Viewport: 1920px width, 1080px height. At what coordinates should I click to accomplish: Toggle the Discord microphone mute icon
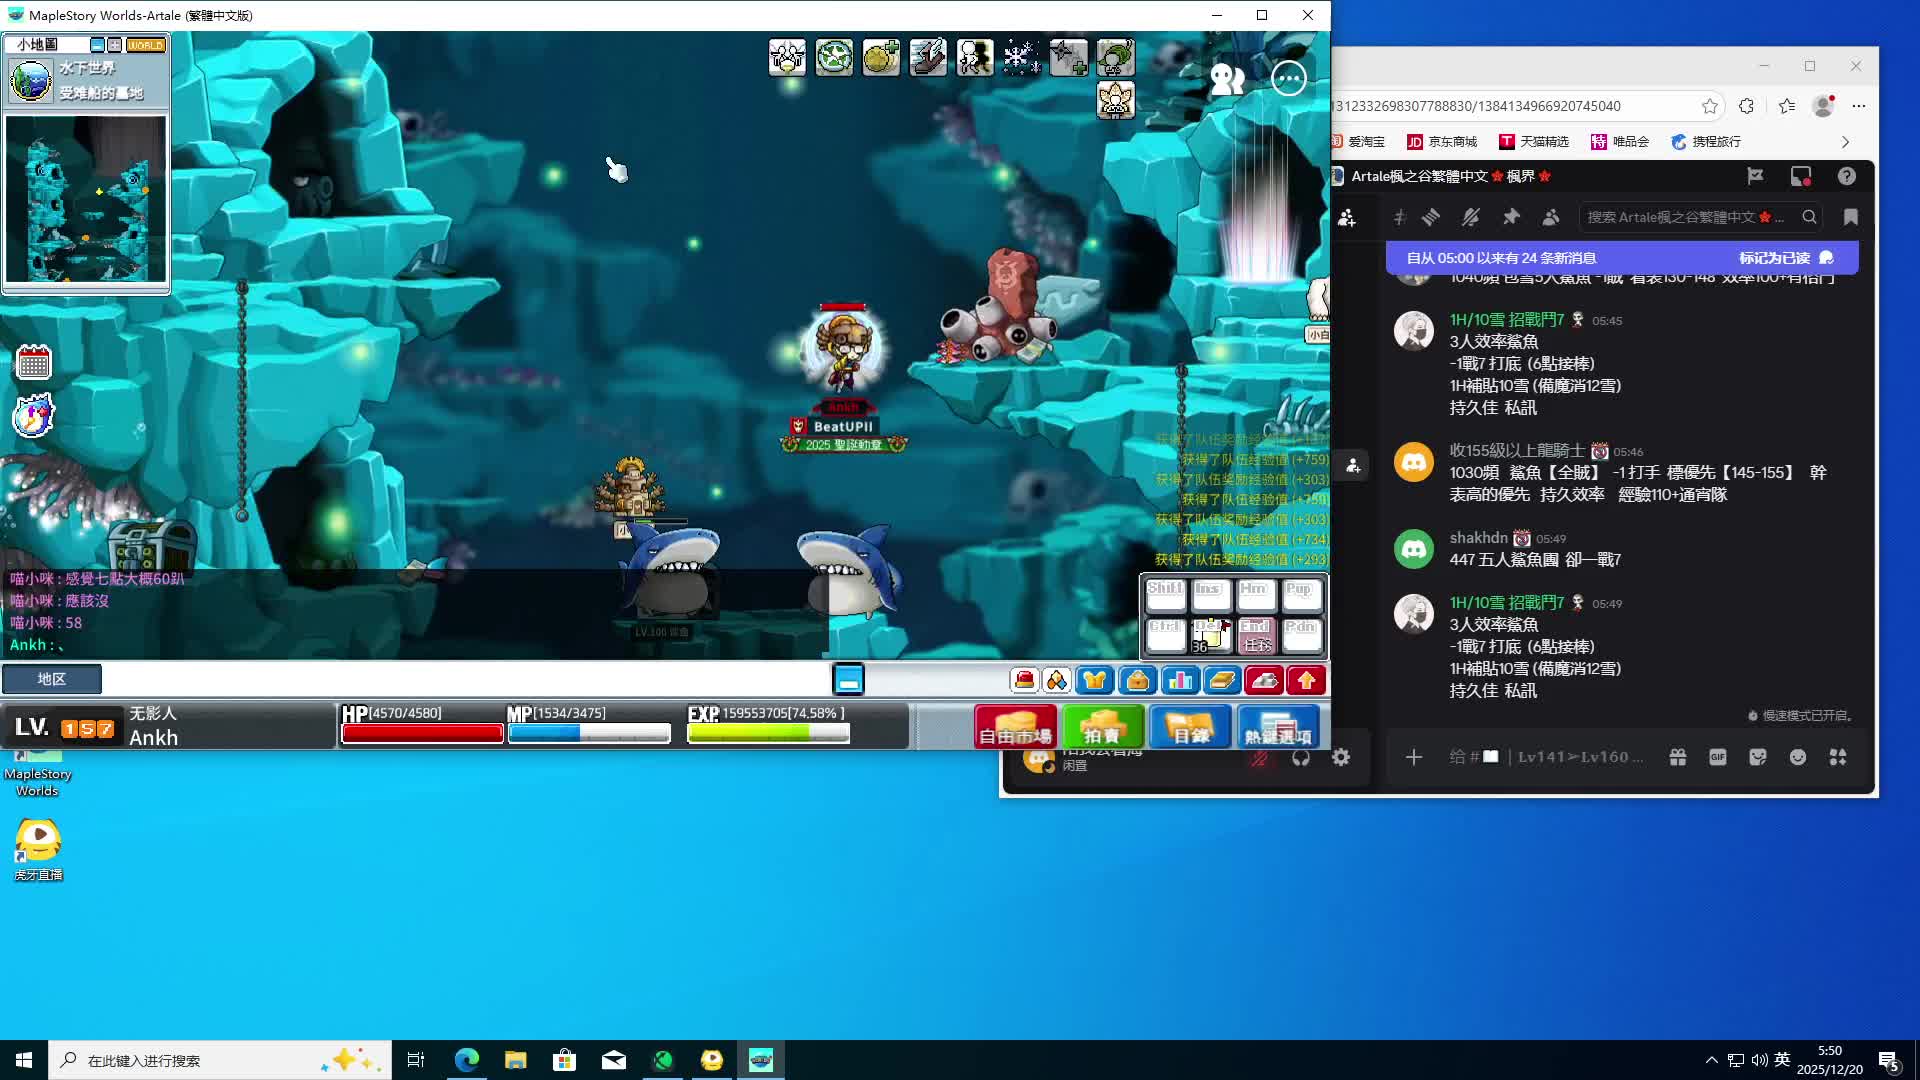point(1259,758)
